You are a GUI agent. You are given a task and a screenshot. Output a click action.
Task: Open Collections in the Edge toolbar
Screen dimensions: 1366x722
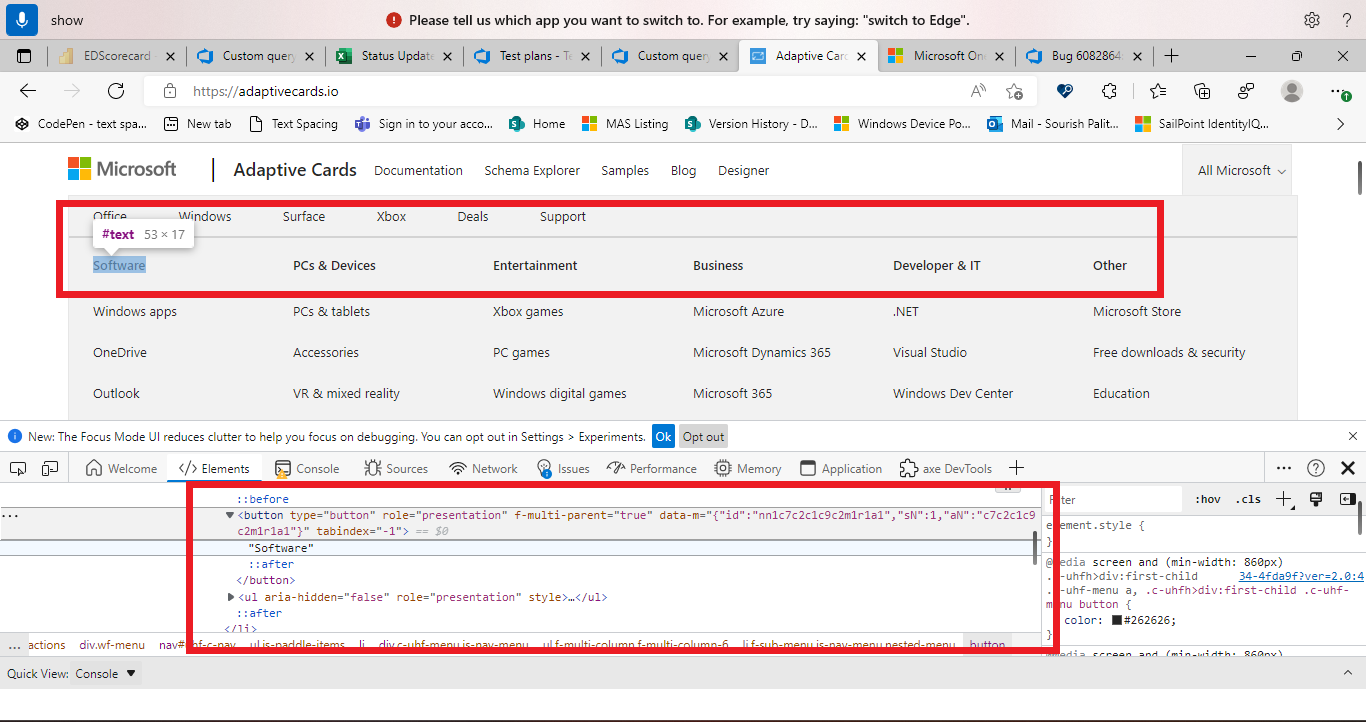(1200, 90)
